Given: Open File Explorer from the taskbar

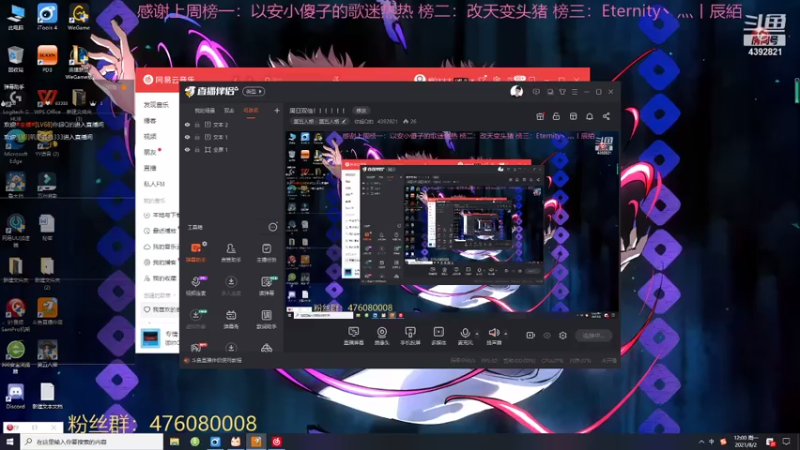Looking at the screenshot, I should (x=174, y=441).
